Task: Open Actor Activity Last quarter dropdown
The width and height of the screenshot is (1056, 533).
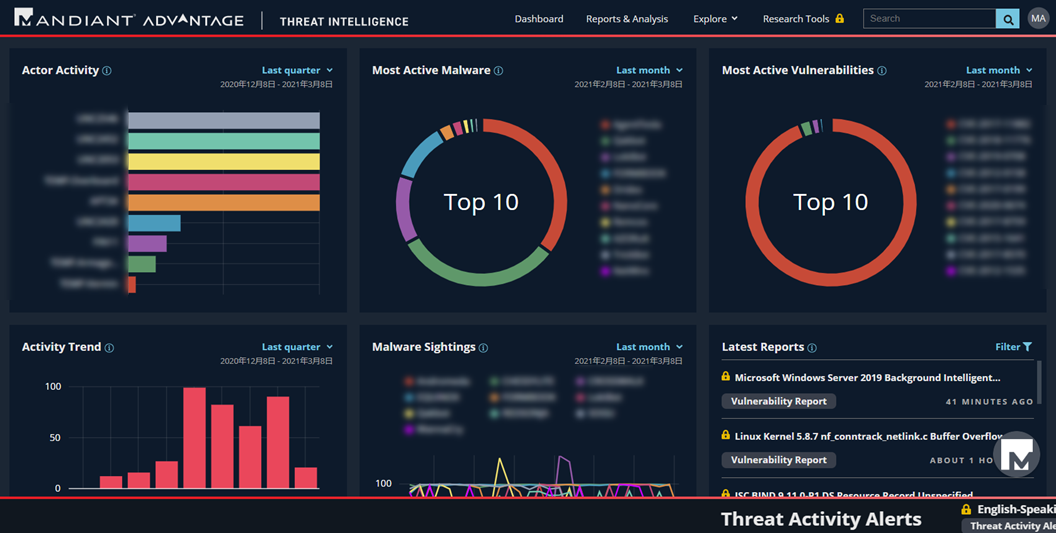Action: click(x=297, y=70)
